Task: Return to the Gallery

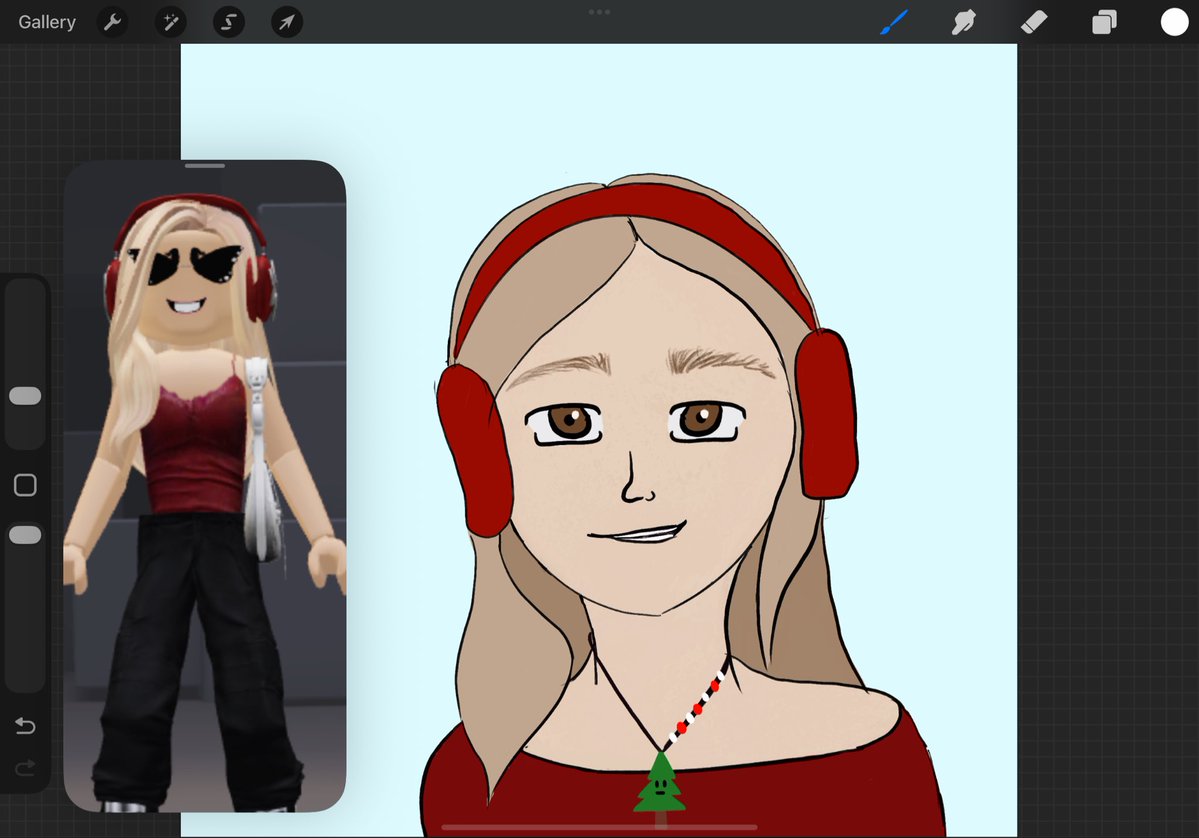Action: [46, 21]
